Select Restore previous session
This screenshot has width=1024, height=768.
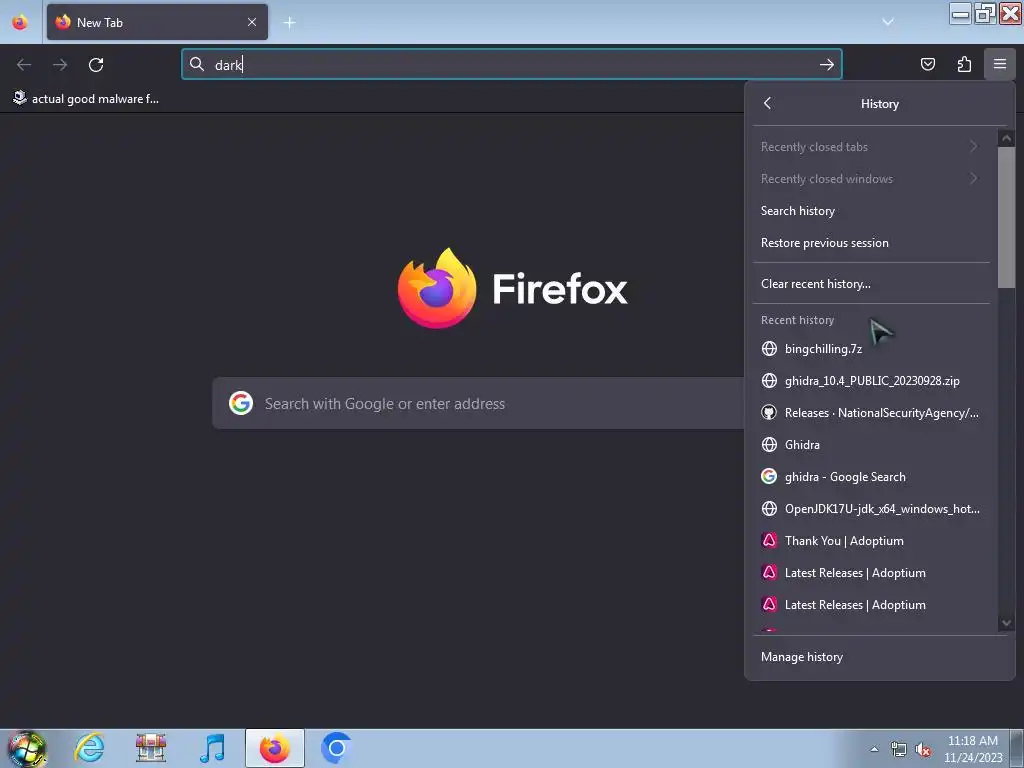pyautogui.click(x=871, y=243)
